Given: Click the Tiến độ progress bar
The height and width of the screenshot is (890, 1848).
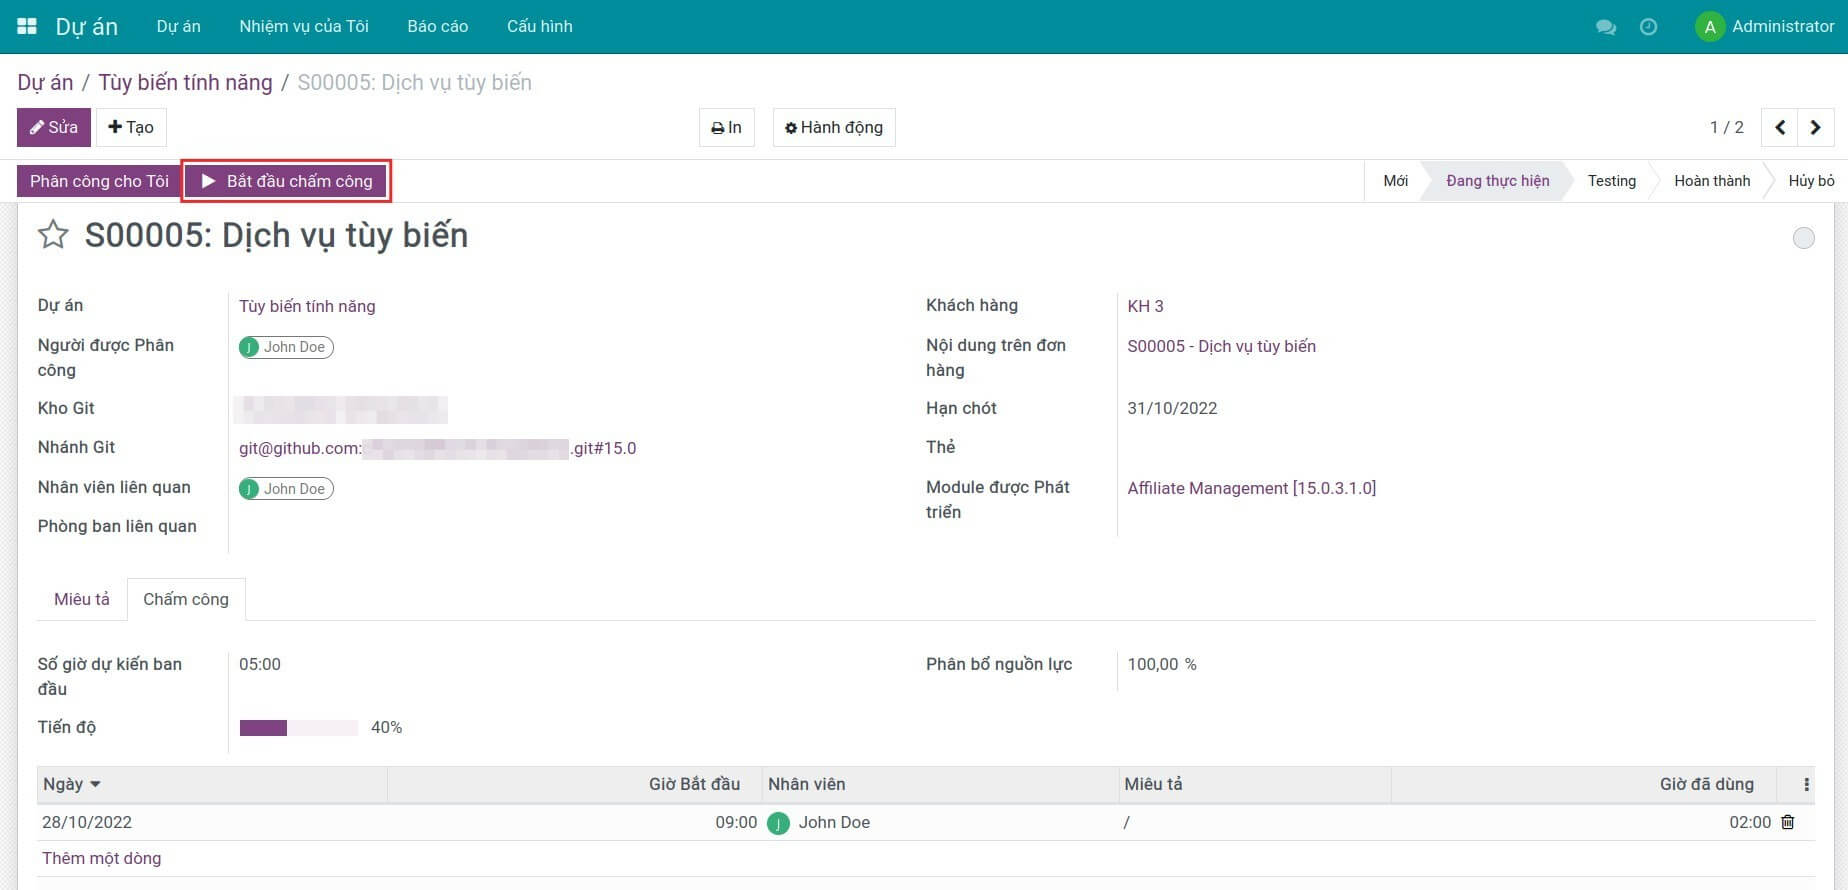Looking at the screenshot, I should [x=298, y=728].
